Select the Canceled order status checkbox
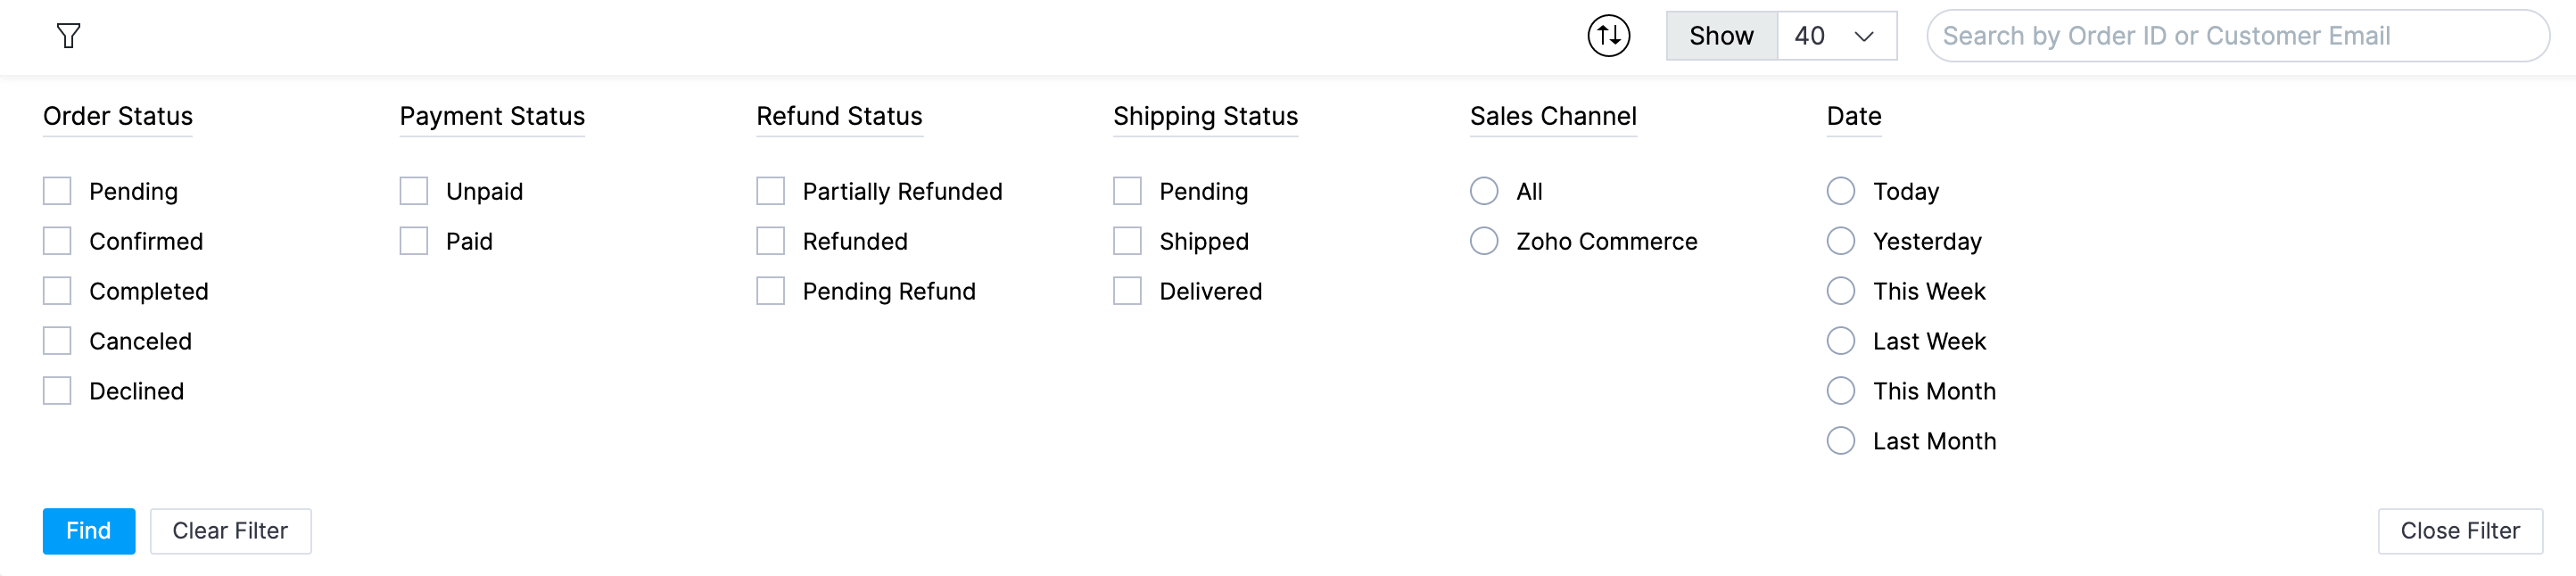The image size is (2576, 576). [57, 341]
